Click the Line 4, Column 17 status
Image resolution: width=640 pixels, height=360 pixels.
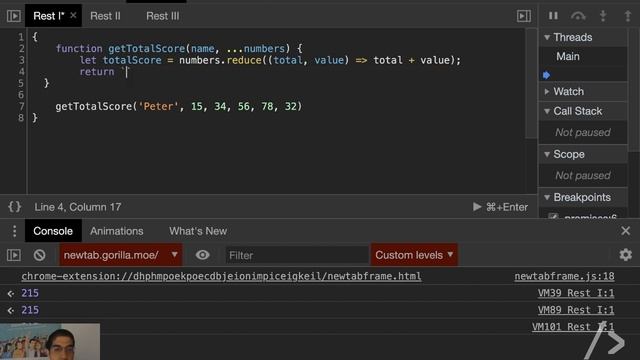point(78,207)
